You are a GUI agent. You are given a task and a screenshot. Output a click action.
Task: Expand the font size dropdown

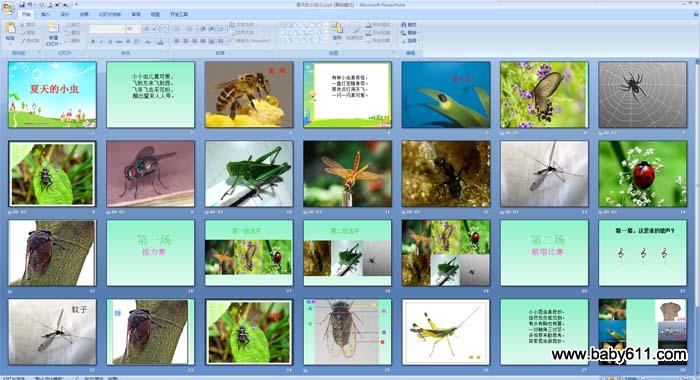[x=137, y=29]
